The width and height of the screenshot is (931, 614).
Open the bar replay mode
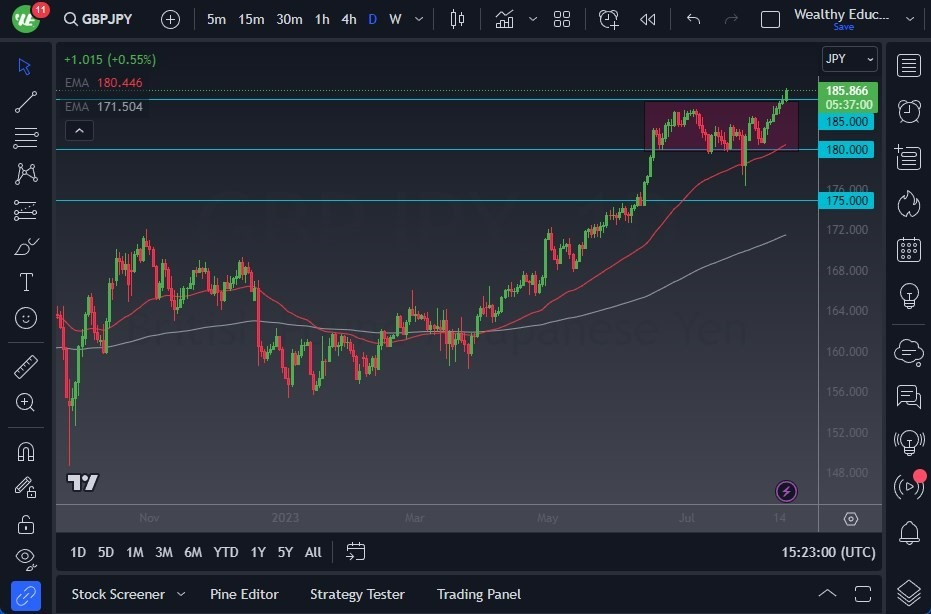tap(647, 18)
